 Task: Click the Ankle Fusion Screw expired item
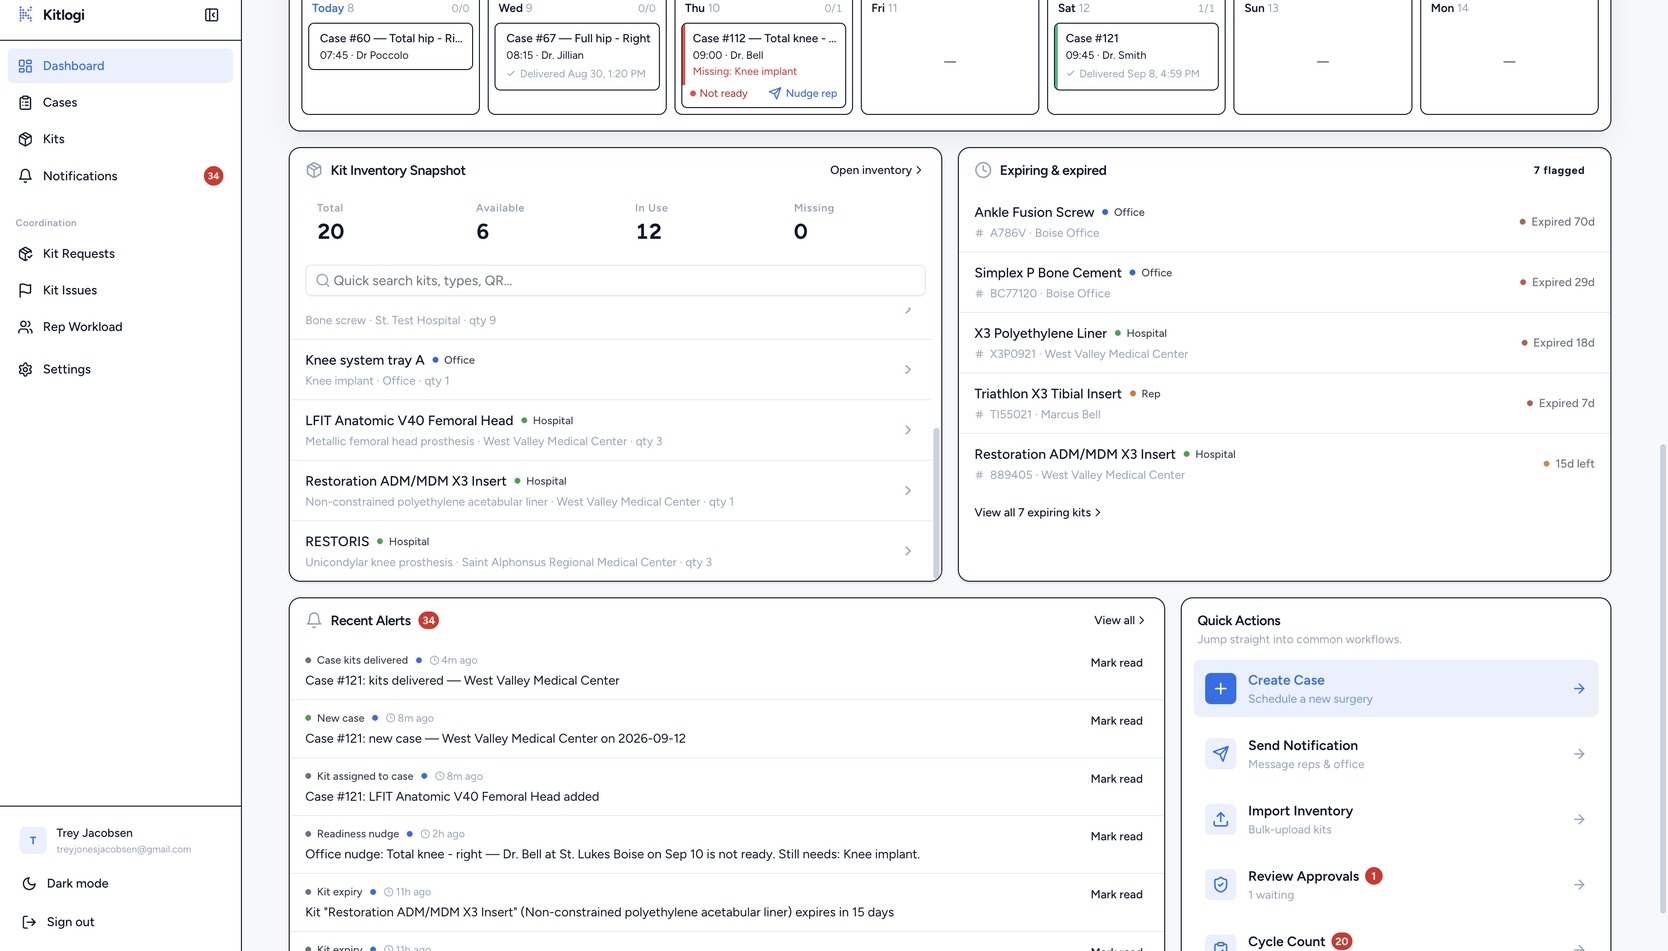point(1284,222)
